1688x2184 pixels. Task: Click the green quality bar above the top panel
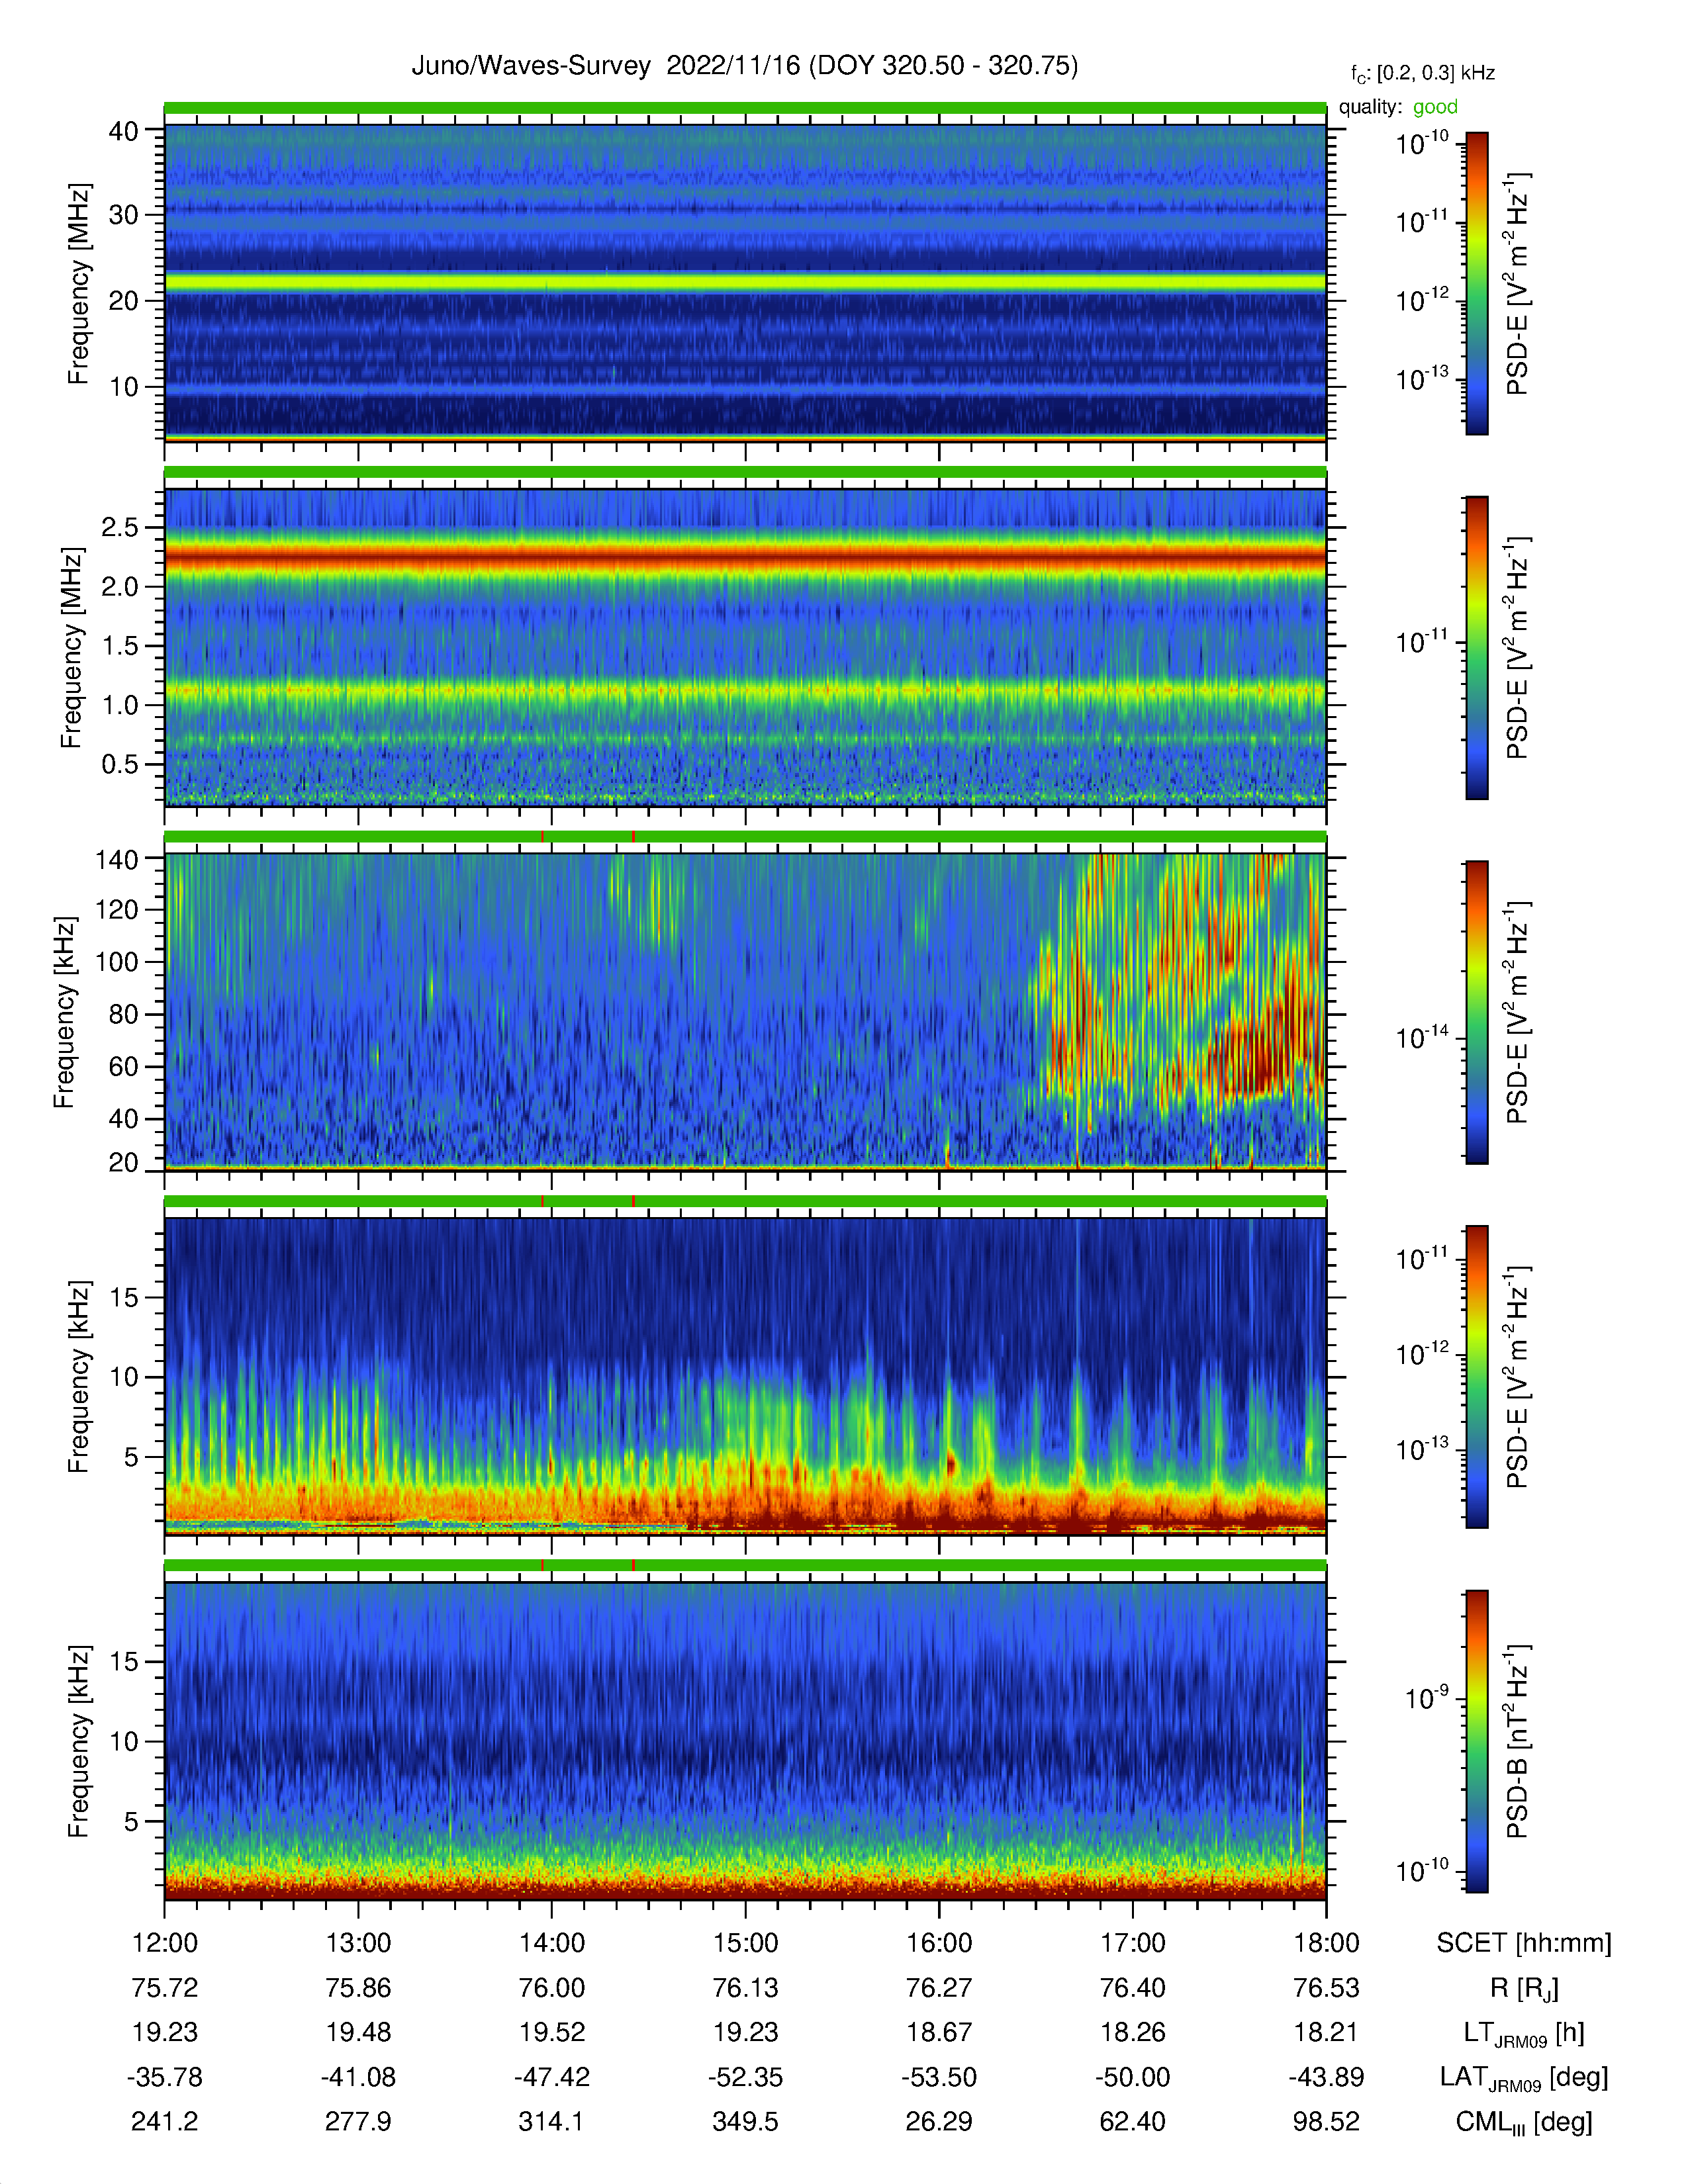coord(745,107)
